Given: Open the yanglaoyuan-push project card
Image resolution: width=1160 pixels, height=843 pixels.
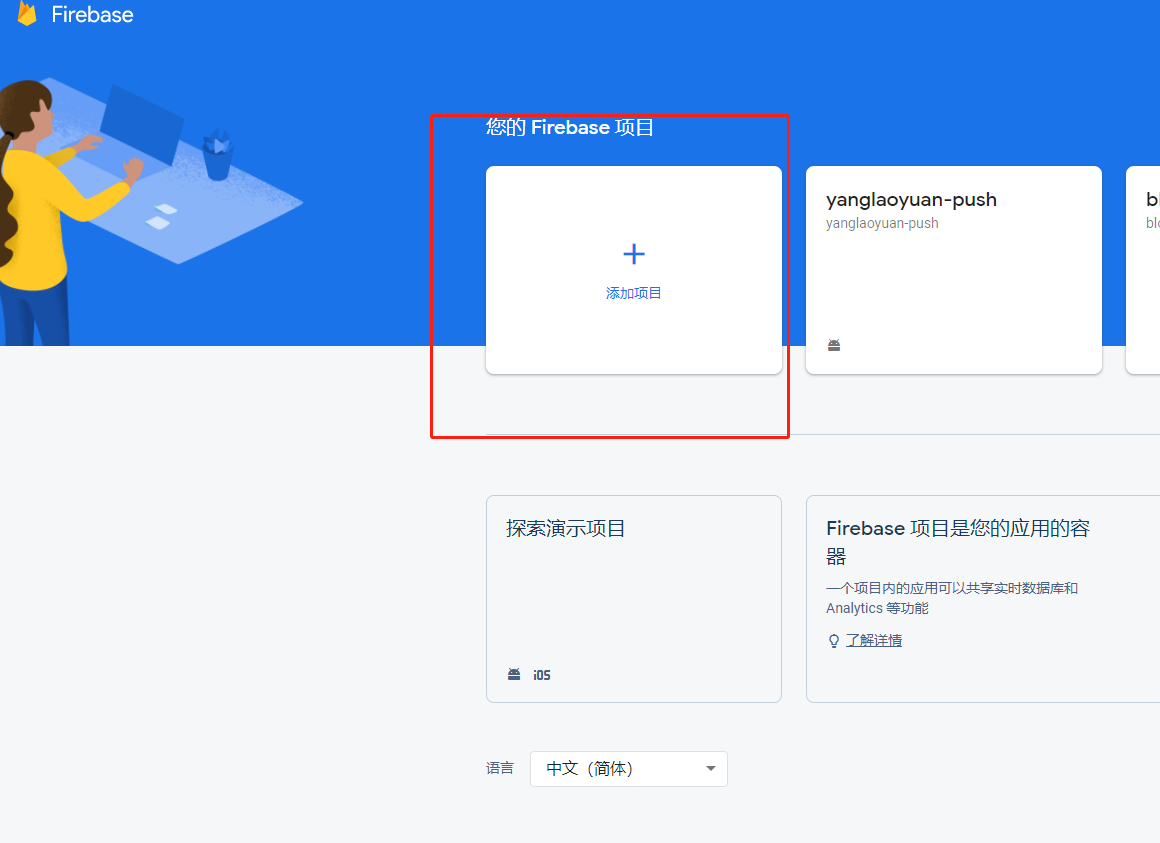Looking at the screenshot, I should click(953, 269).
